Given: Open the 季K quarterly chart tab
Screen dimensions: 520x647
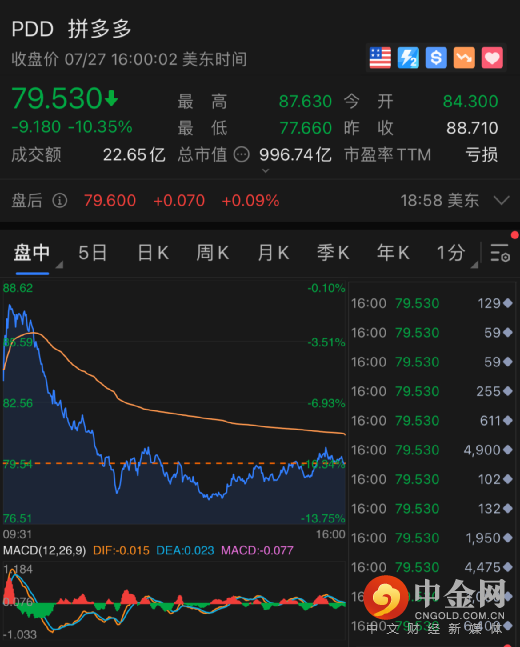Looking at the screenshot, I should pos(333,253).
